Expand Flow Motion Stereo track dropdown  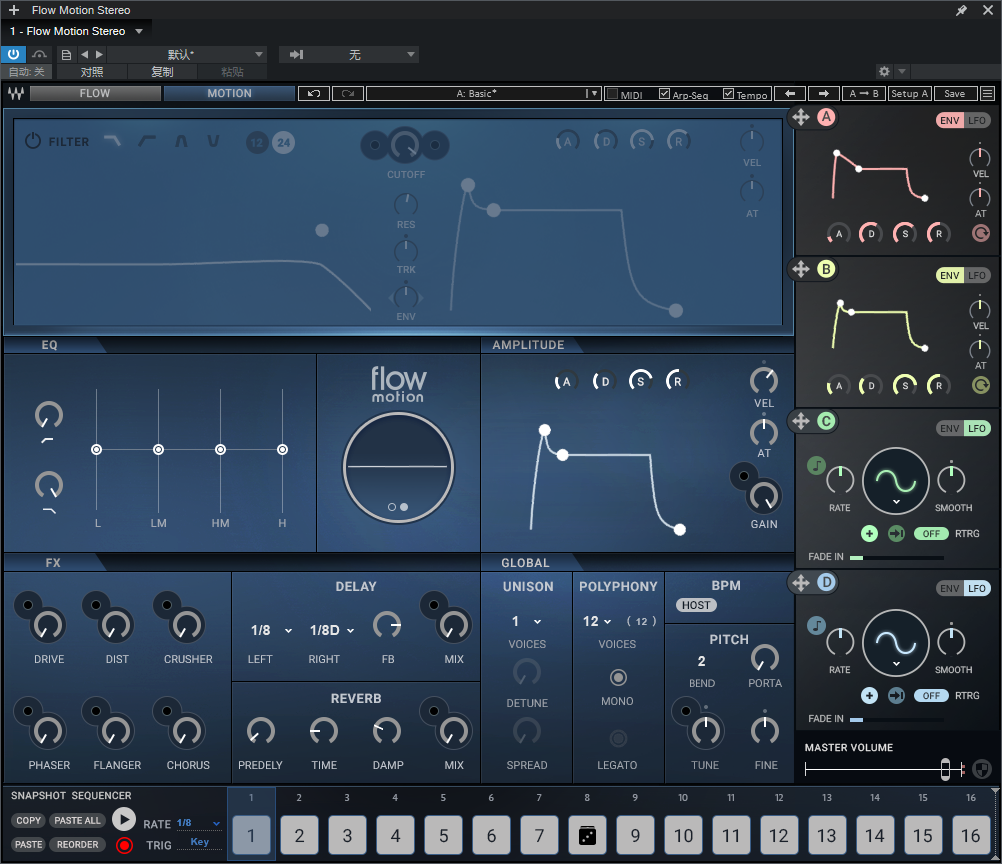click(x=139, y=31)
